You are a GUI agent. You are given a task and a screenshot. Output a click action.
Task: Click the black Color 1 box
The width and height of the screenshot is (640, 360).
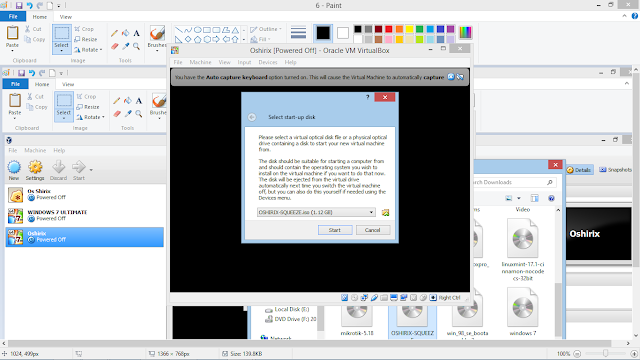[x=323, y=33]
